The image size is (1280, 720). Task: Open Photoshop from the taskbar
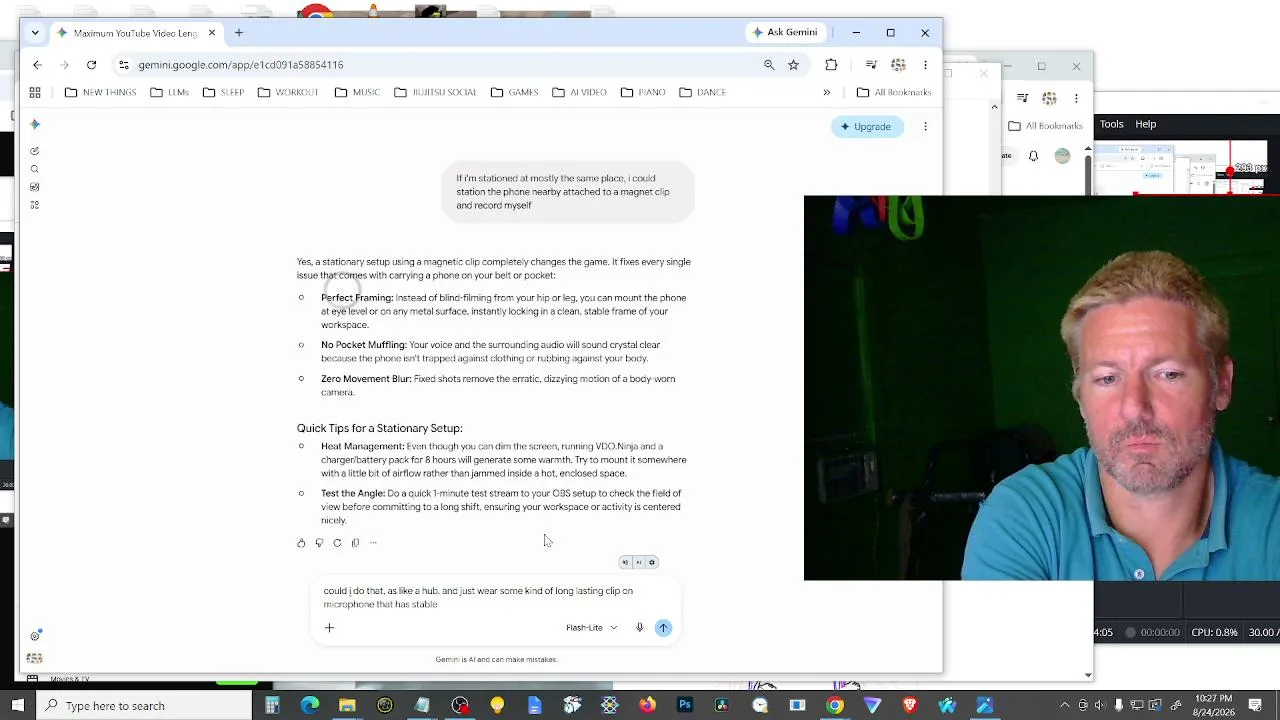pos(685,706)
